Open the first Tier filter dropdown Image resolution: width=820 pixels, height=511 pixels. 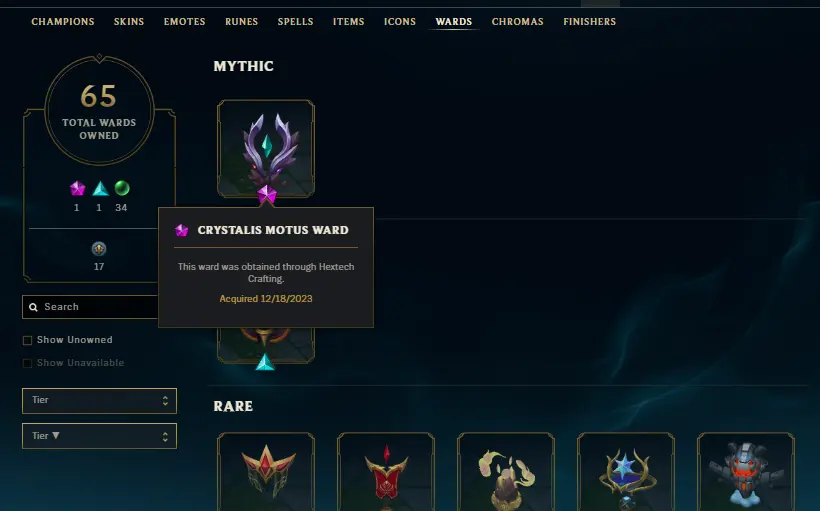[x=99, y=401]
